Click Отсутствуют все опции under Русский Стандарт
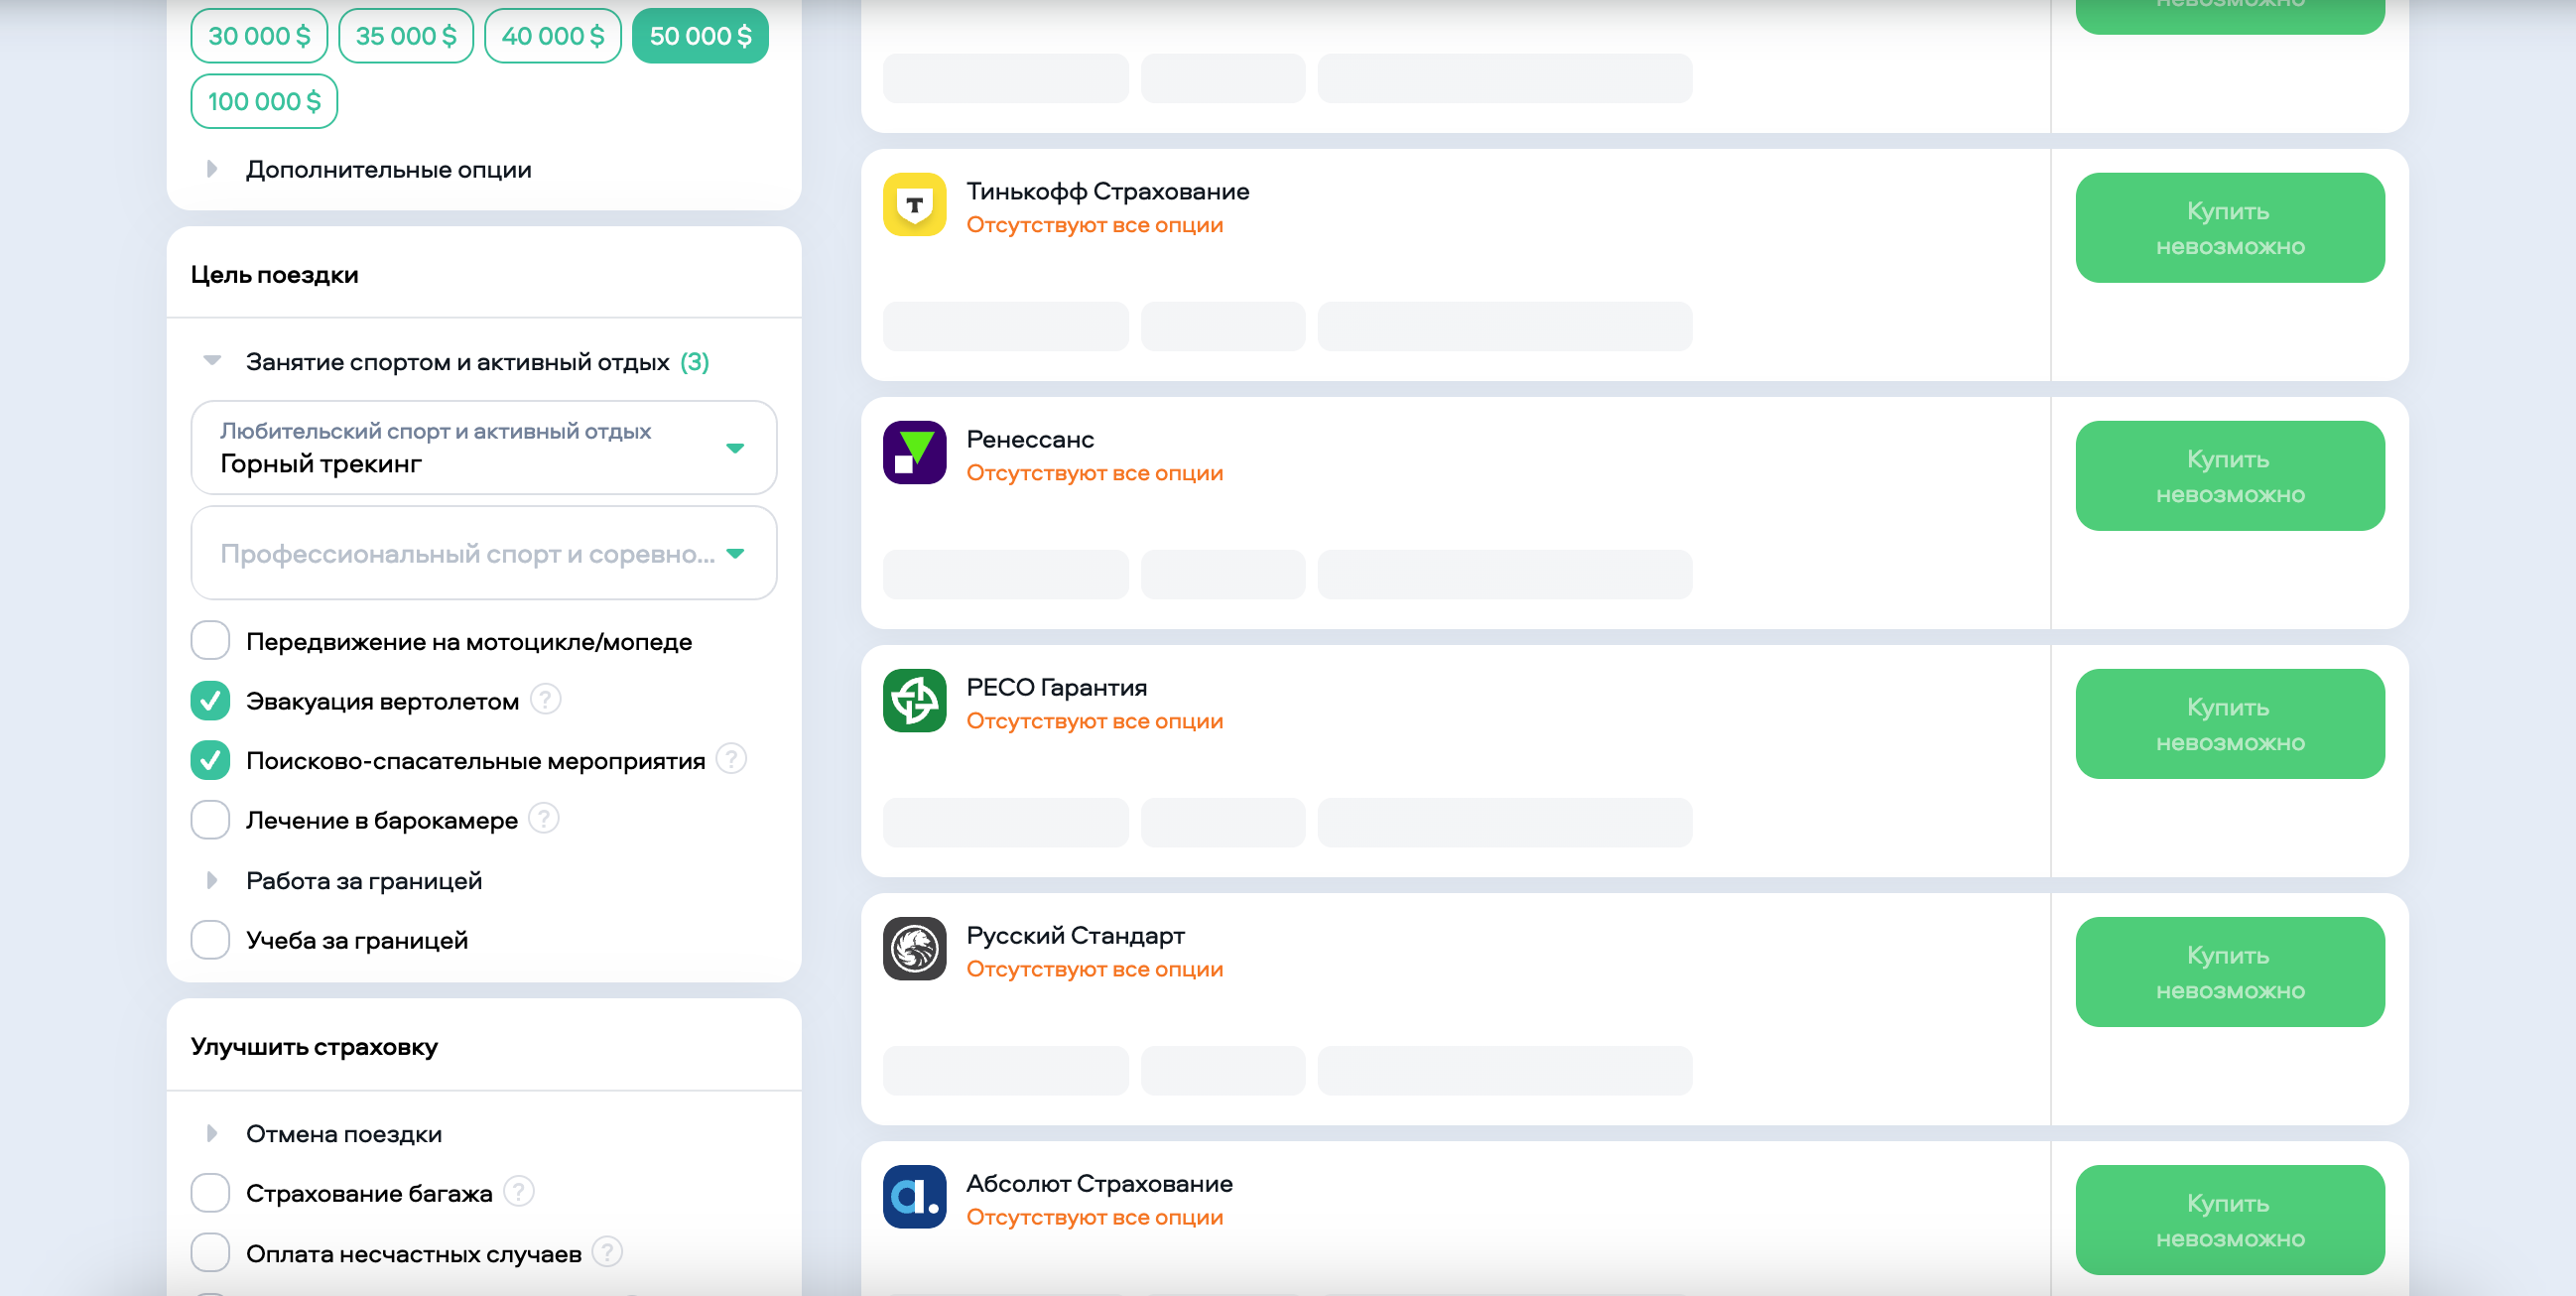 (x=1095, y=969)
